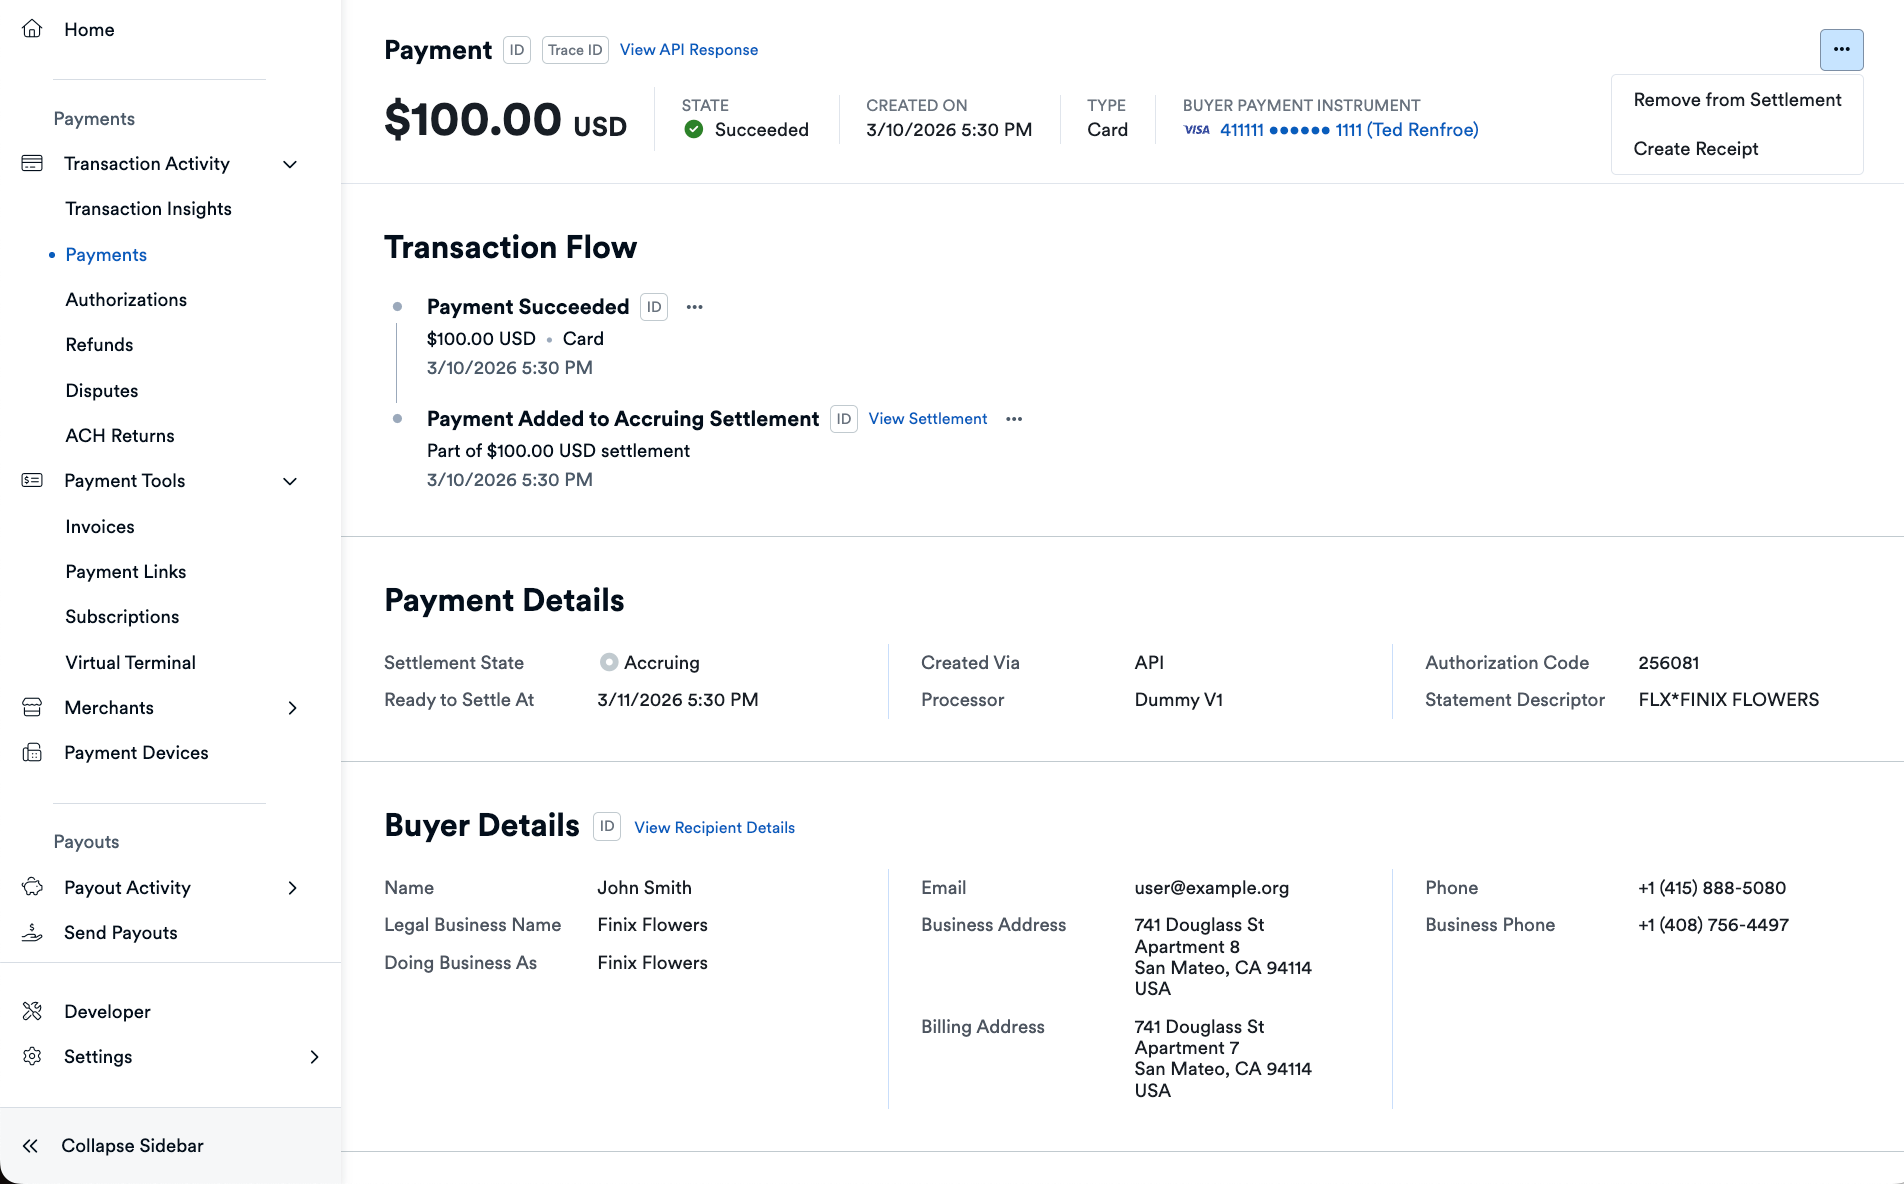Select the Payout Activity sidebar icon
1904x1184 pixels.
click(x=32, y=887)
